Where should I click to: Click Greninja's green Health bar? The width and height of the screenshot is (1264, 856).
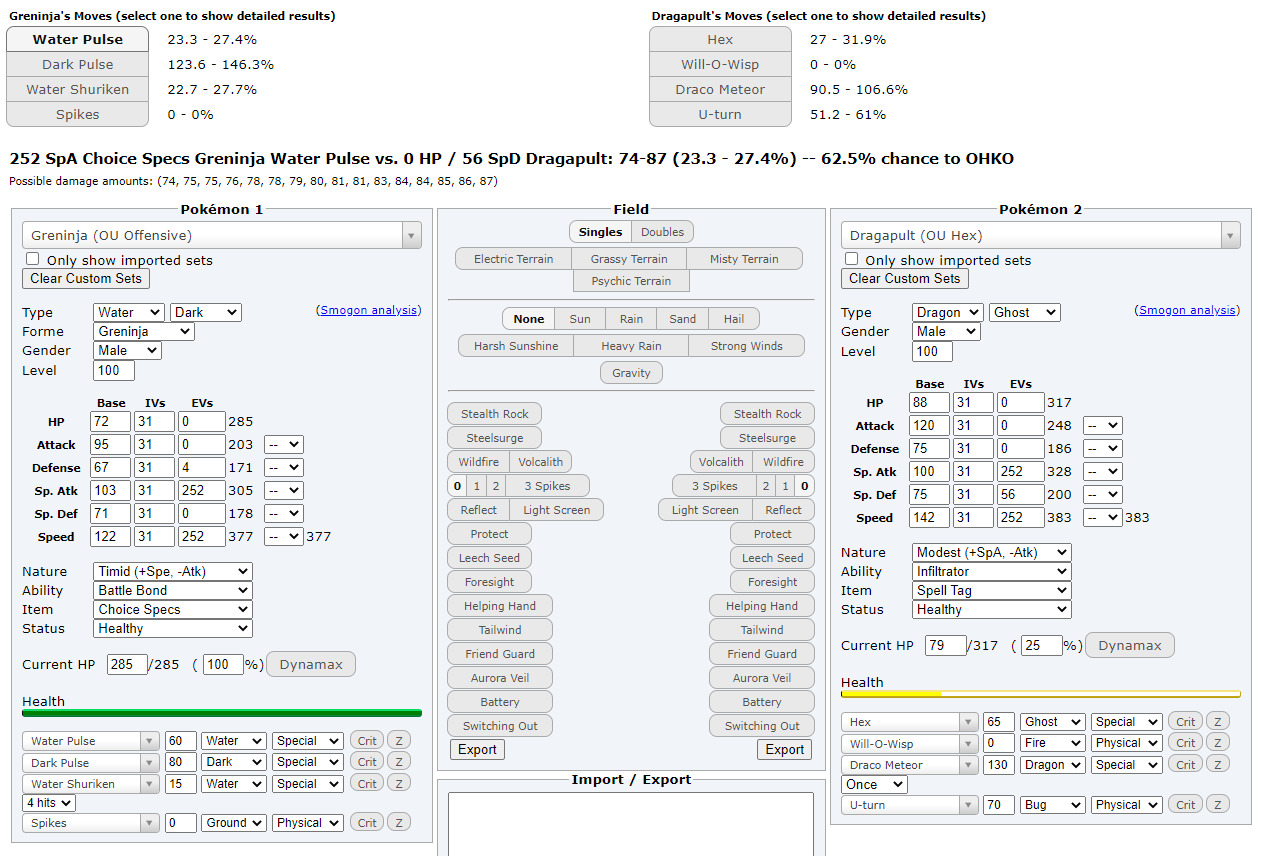(x=222, y=713)
